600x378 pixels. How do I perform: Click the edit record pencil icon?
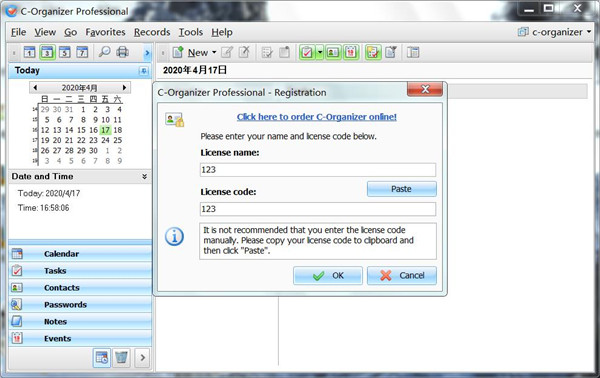[227, 52]
